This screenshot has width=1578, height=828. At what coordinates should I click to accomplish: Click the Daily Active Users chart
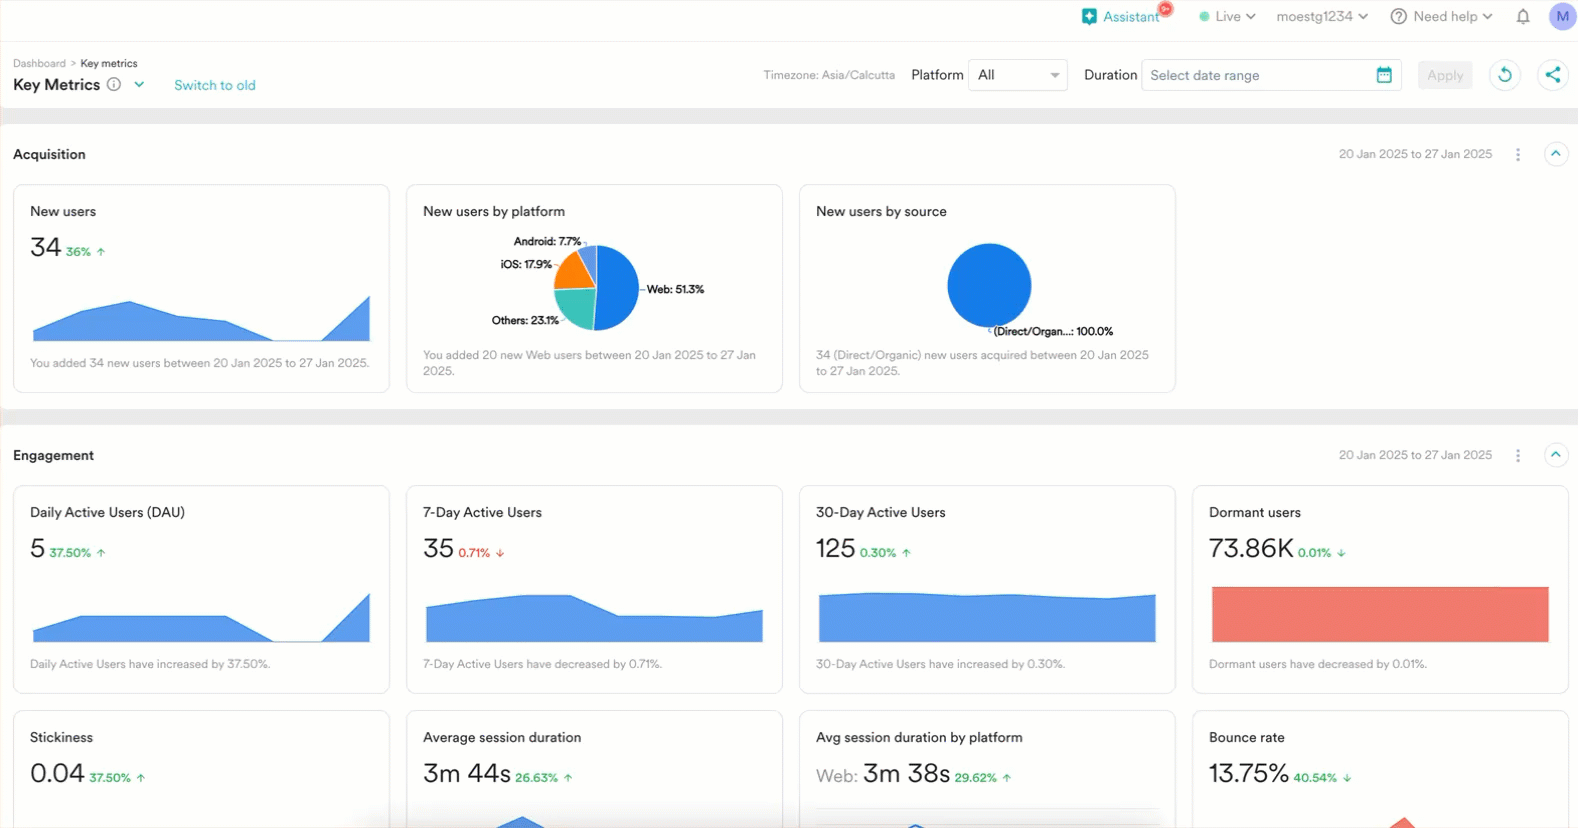201,618
